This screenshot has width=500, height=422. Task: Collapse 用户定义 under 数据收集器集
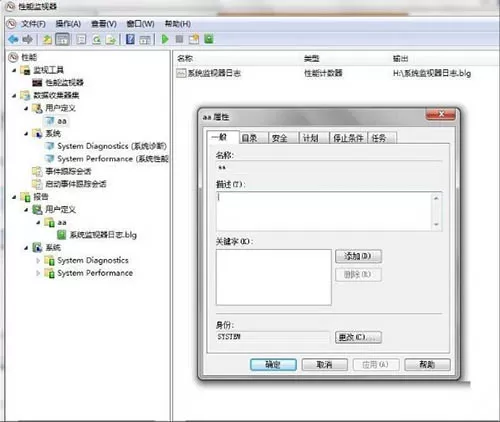tap(26, 108)
